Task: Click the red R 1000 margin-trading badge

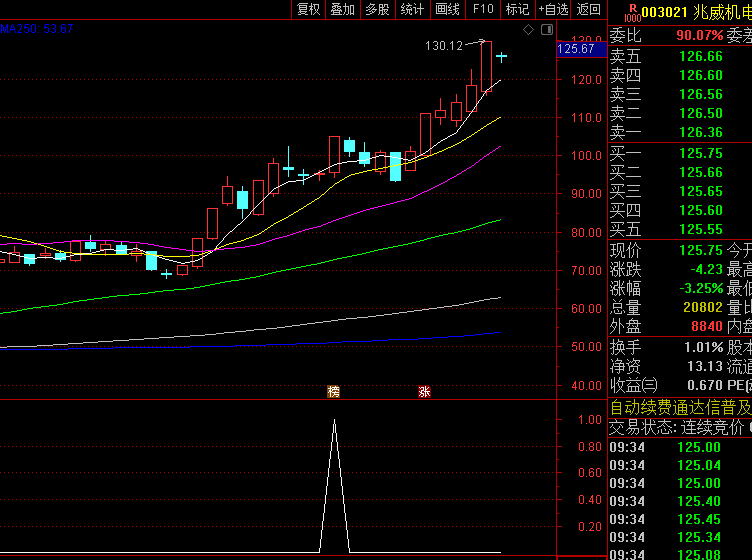Action: click(x=633, y=13)
